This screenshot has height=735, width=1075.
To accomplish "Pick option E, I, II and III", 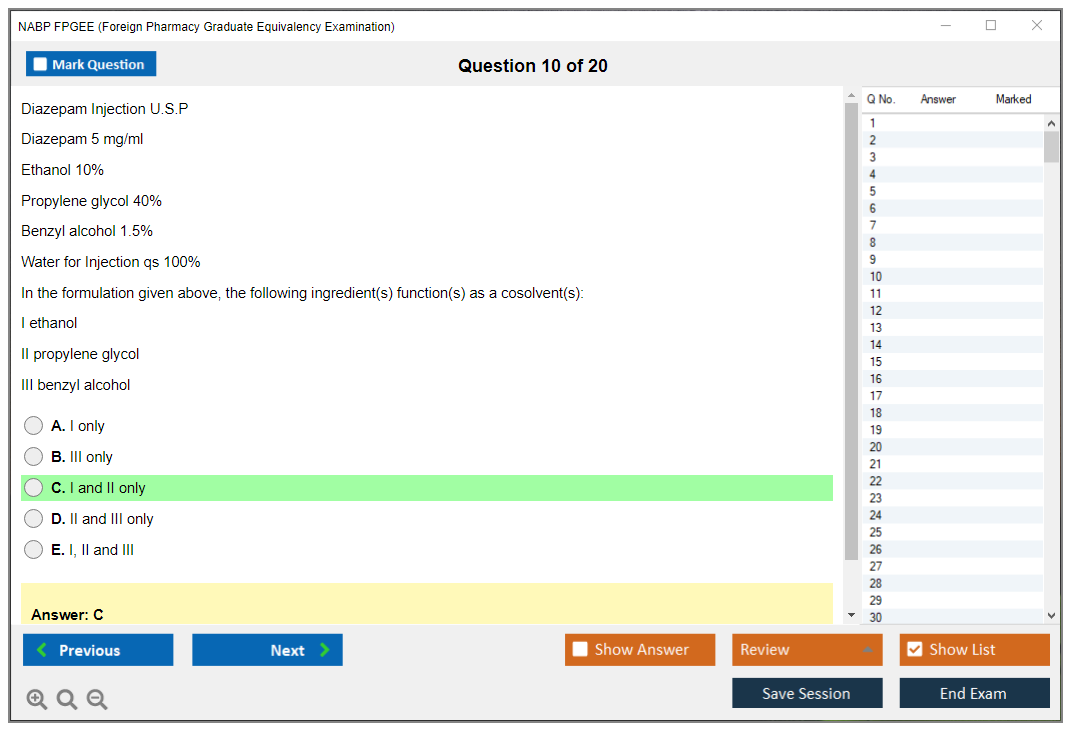I will click(x=34, y=550).
